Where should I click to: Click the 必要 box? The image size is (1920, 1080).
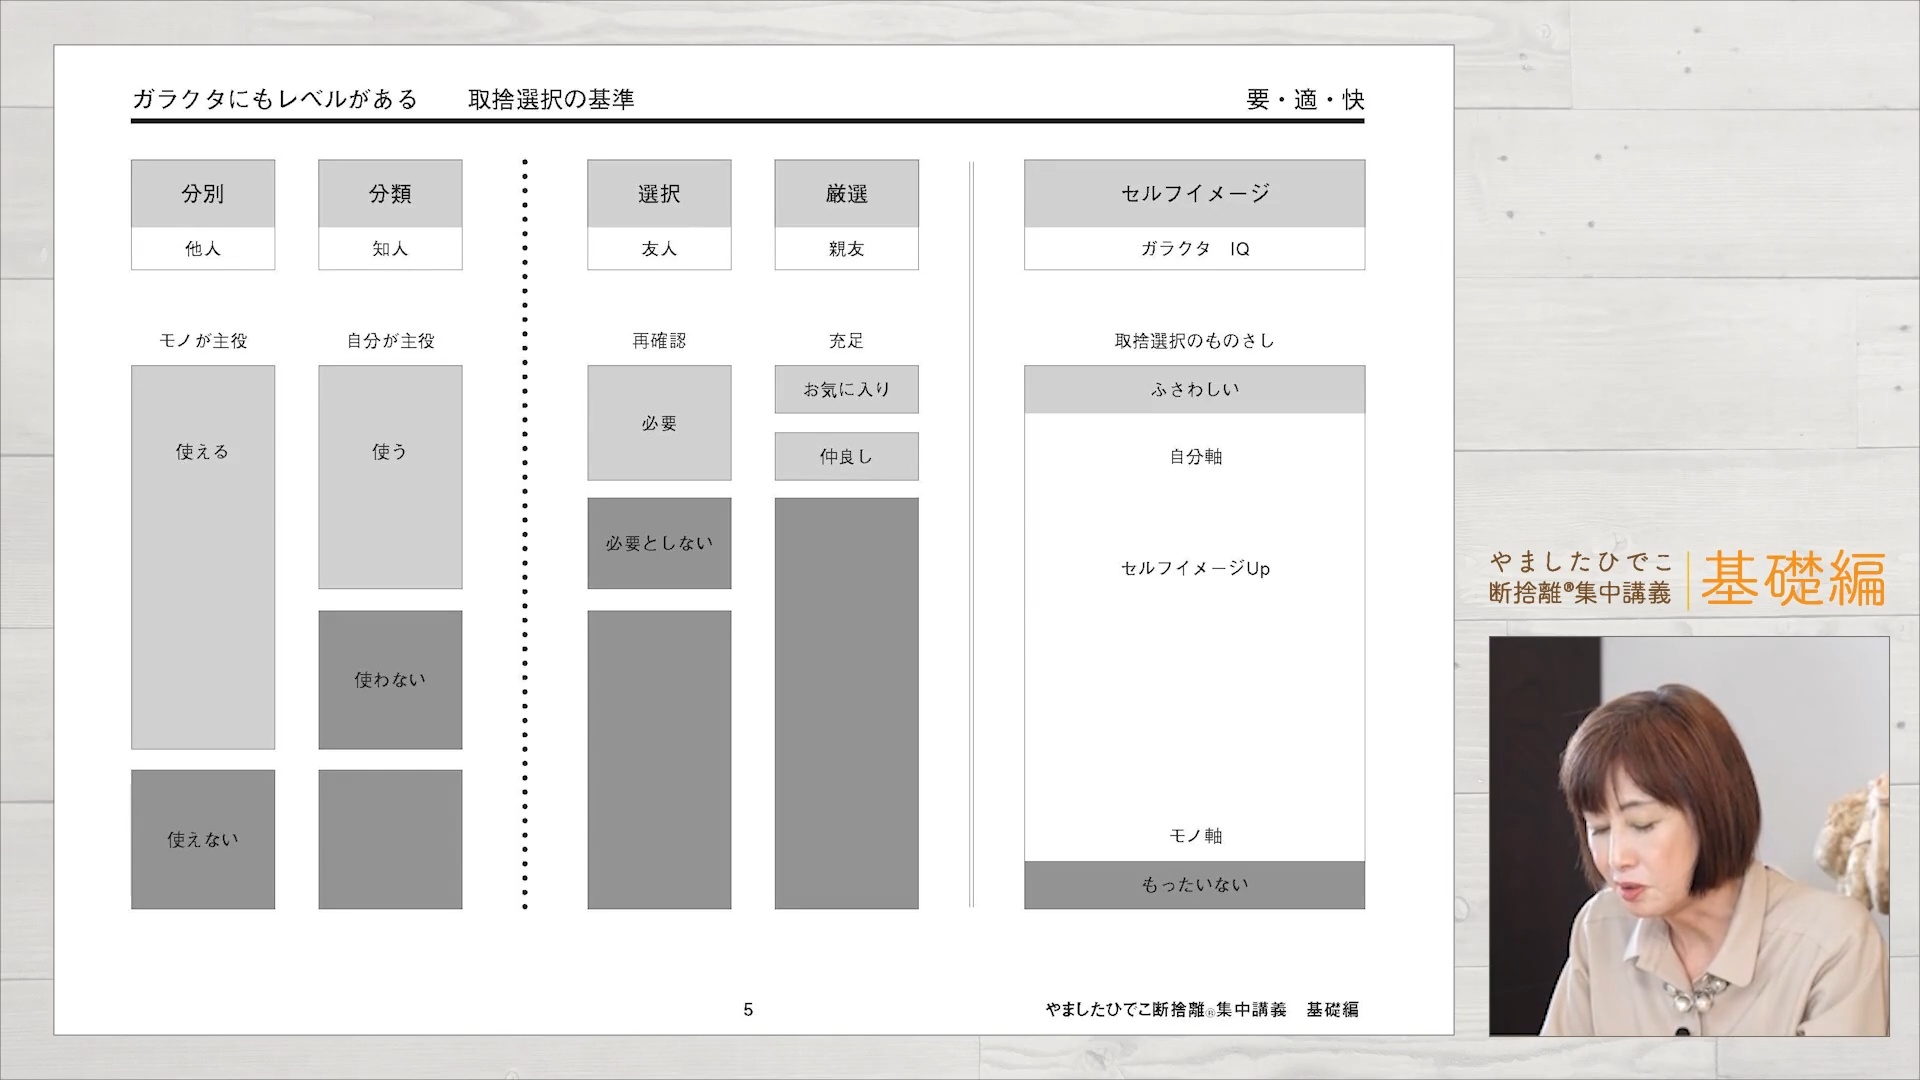coord(658,423)
